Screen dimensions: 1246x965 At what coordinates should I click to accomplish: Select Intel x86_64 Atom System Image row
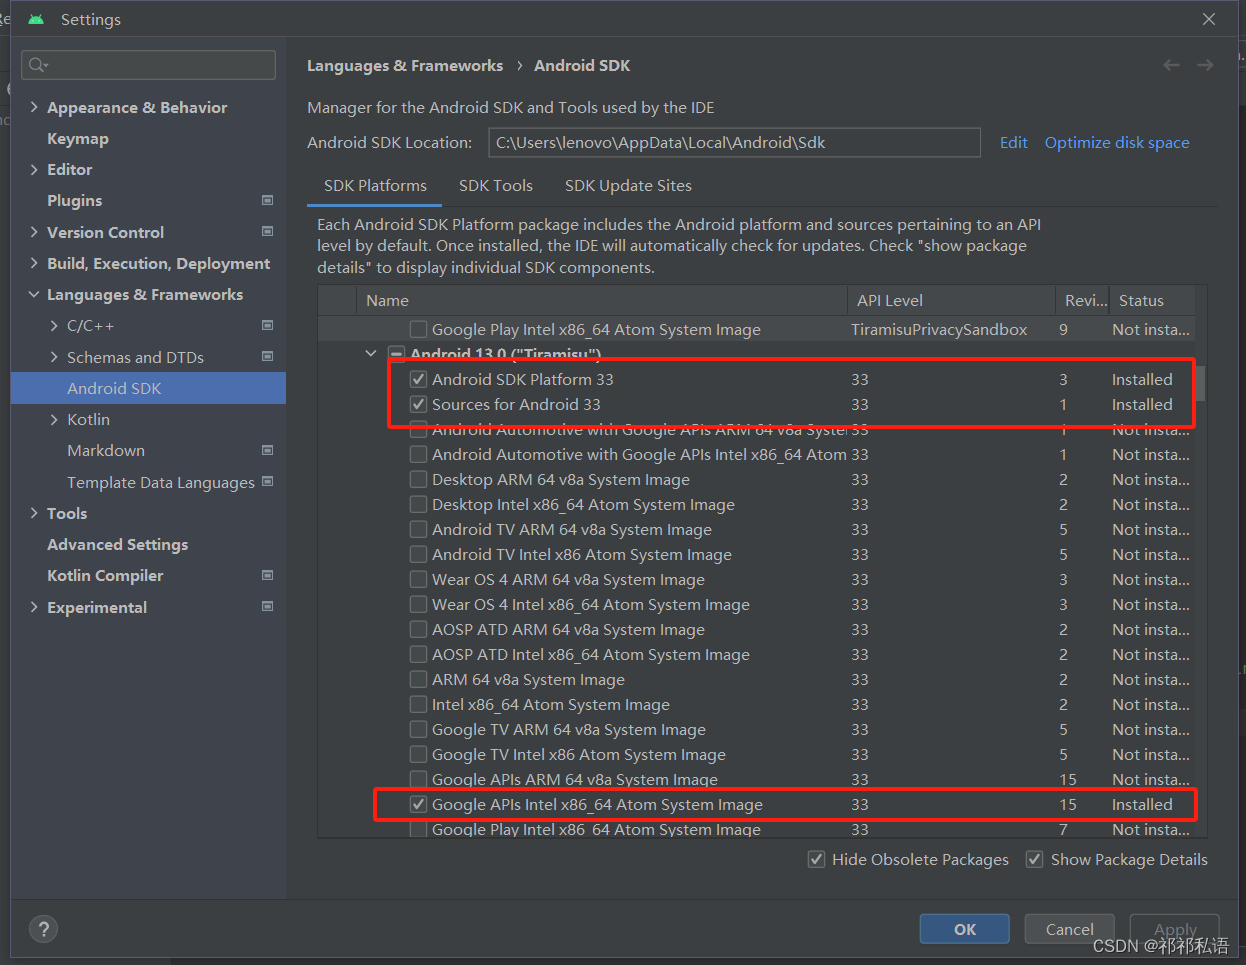click(x=756, y=704)
